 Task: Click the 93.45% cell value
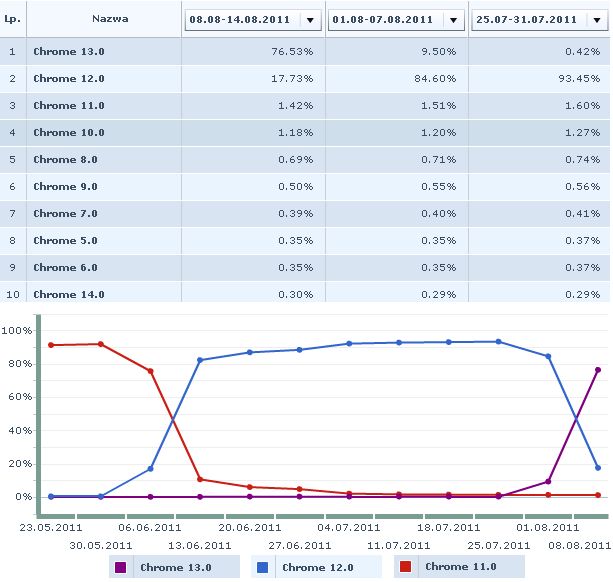[579, 79]
